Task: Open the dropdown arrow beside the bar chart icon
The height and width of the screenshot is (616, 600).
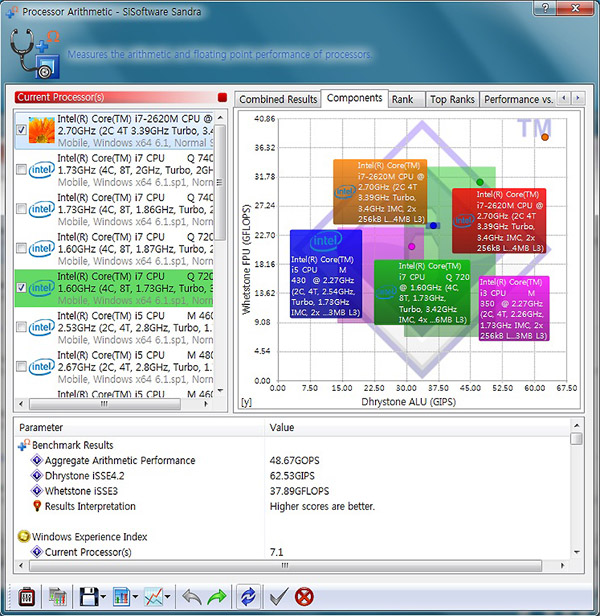Action: tap(135, 597)
